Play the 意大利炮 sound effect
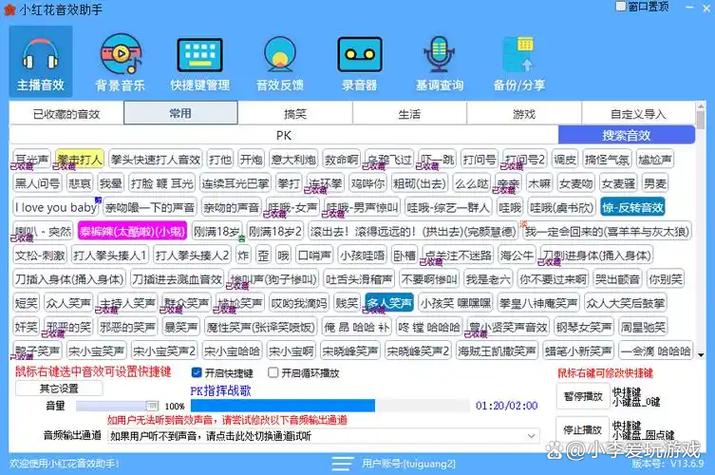715x475 pixels. click(293, 159)
